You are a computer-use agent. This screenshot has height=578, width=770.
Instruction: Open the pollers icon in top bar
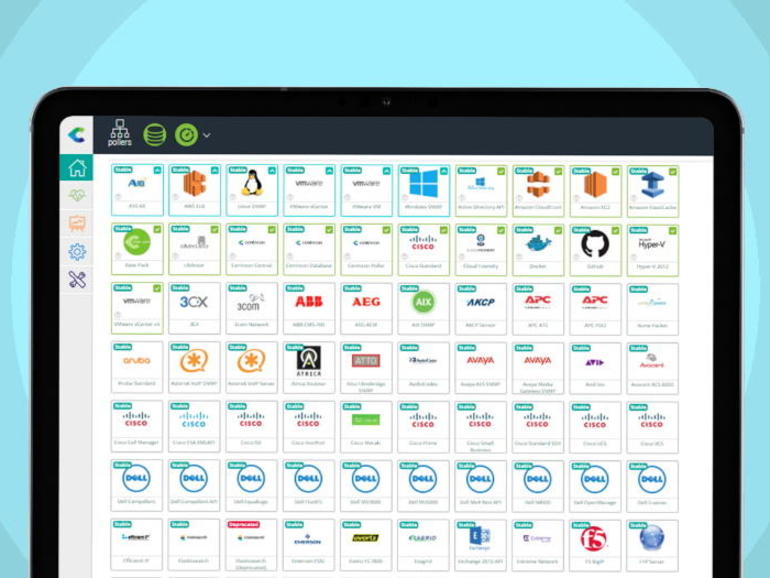point(119,134)
